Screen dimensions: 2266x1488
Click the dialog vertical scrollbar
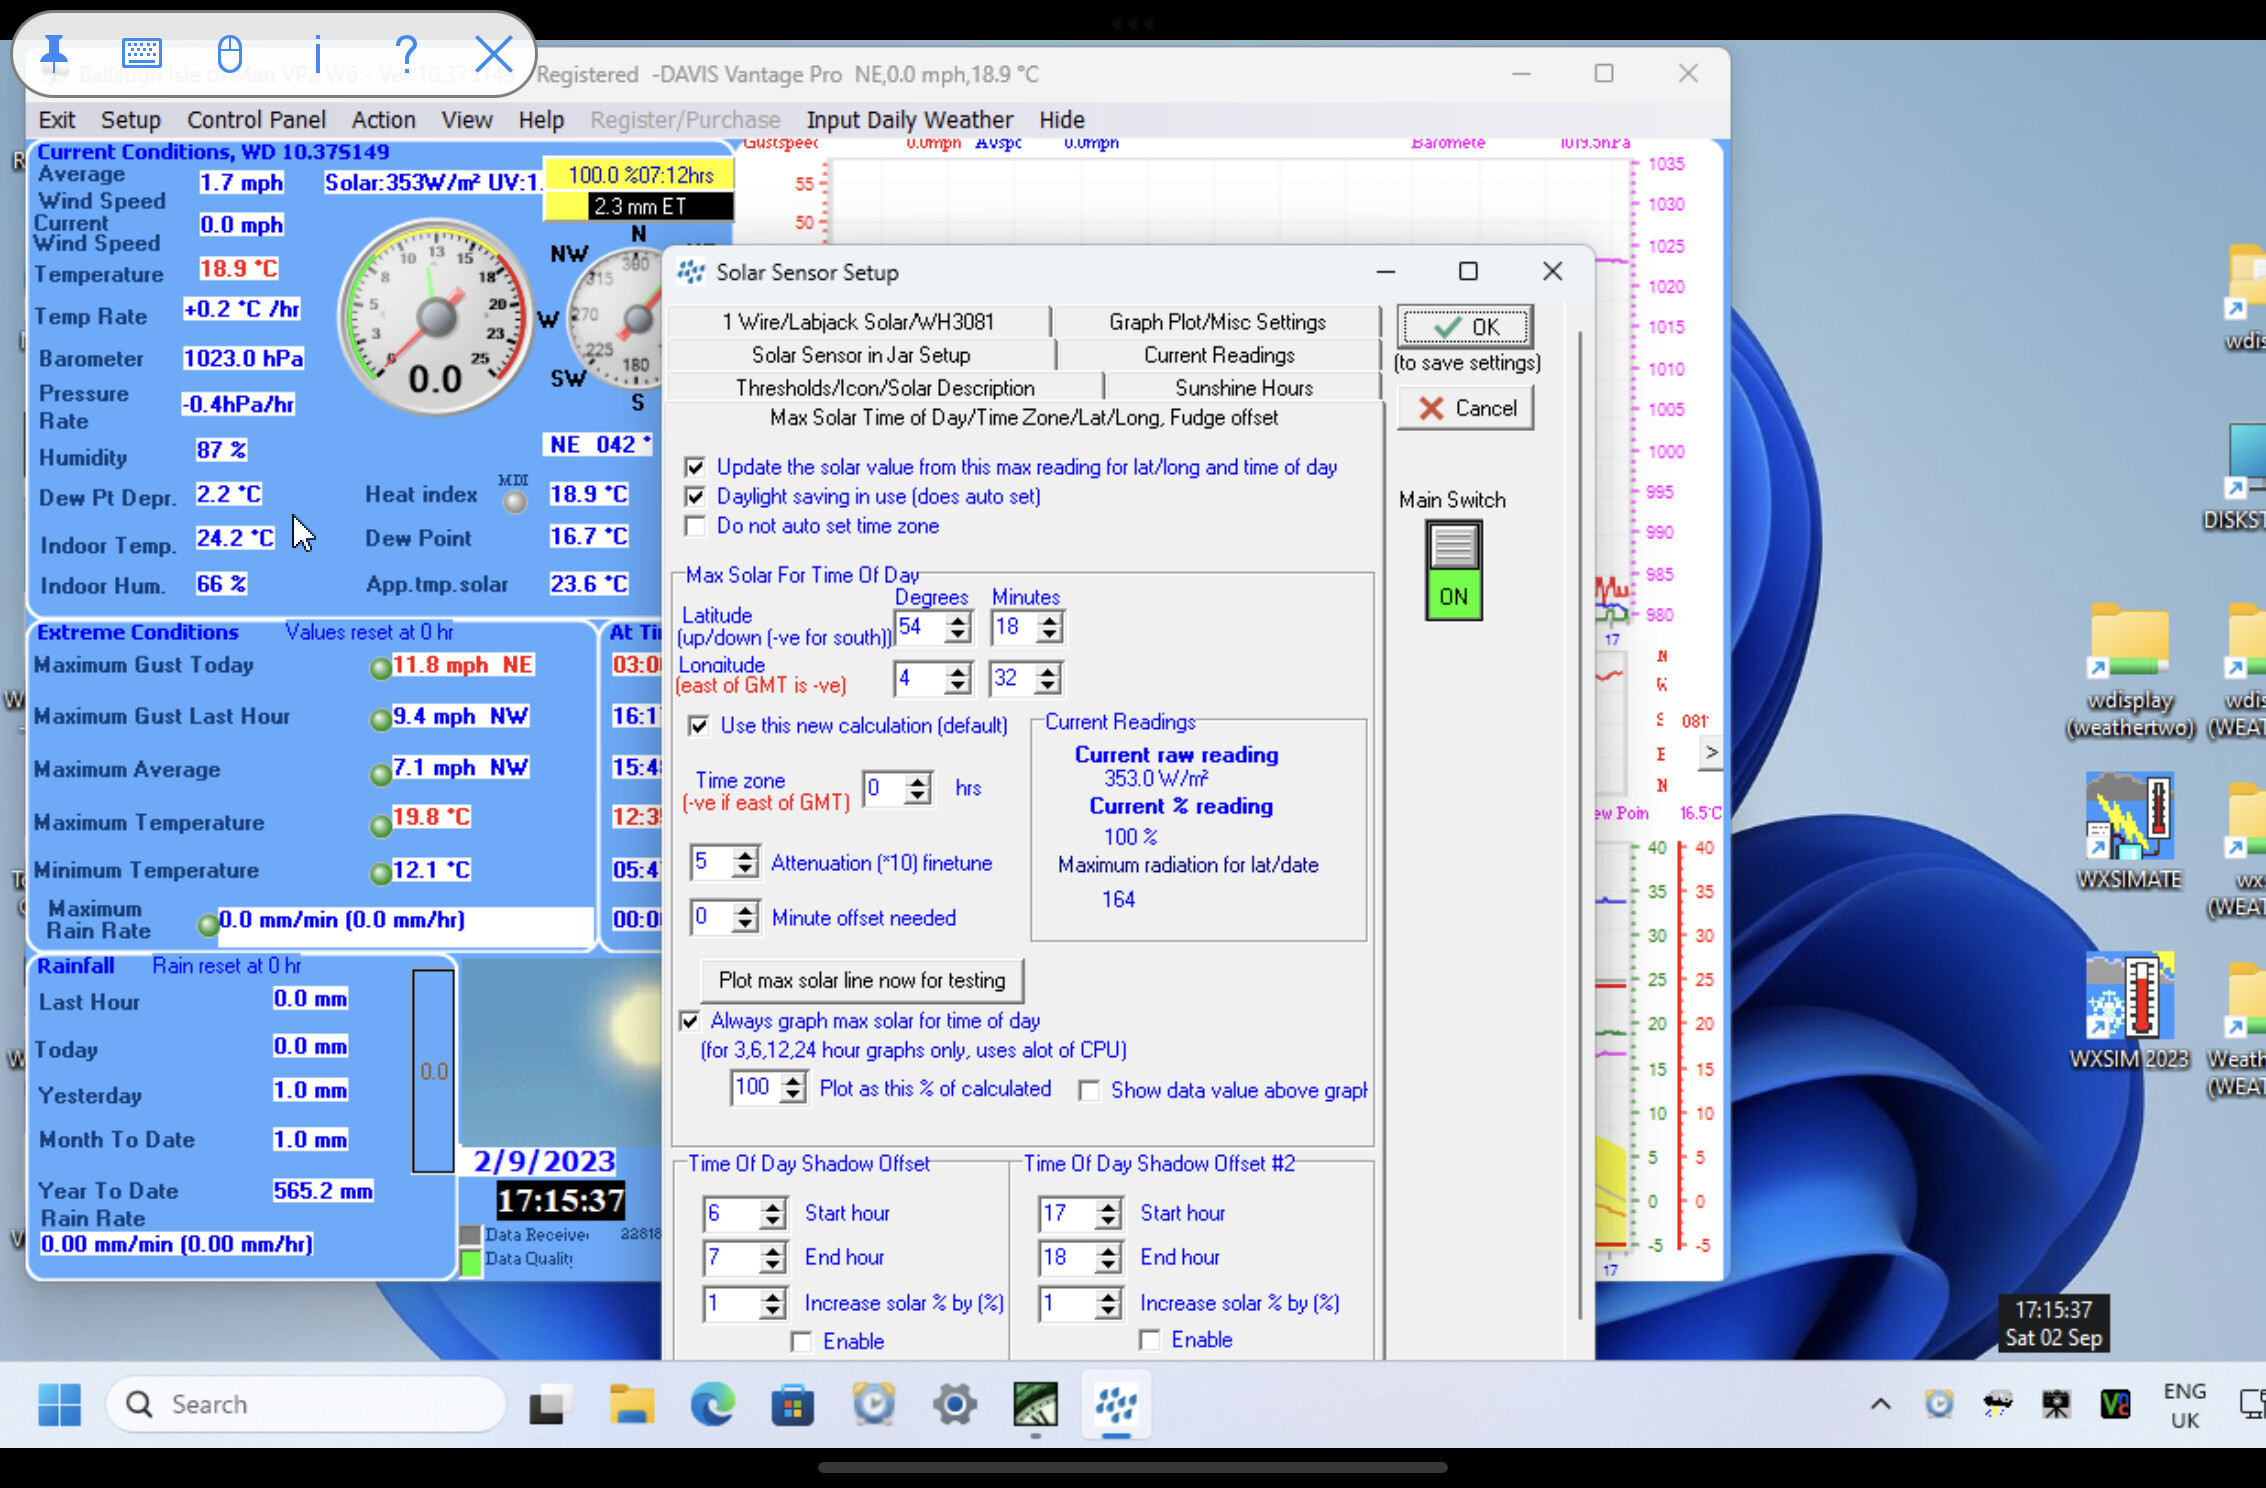tap(1580, 825)
